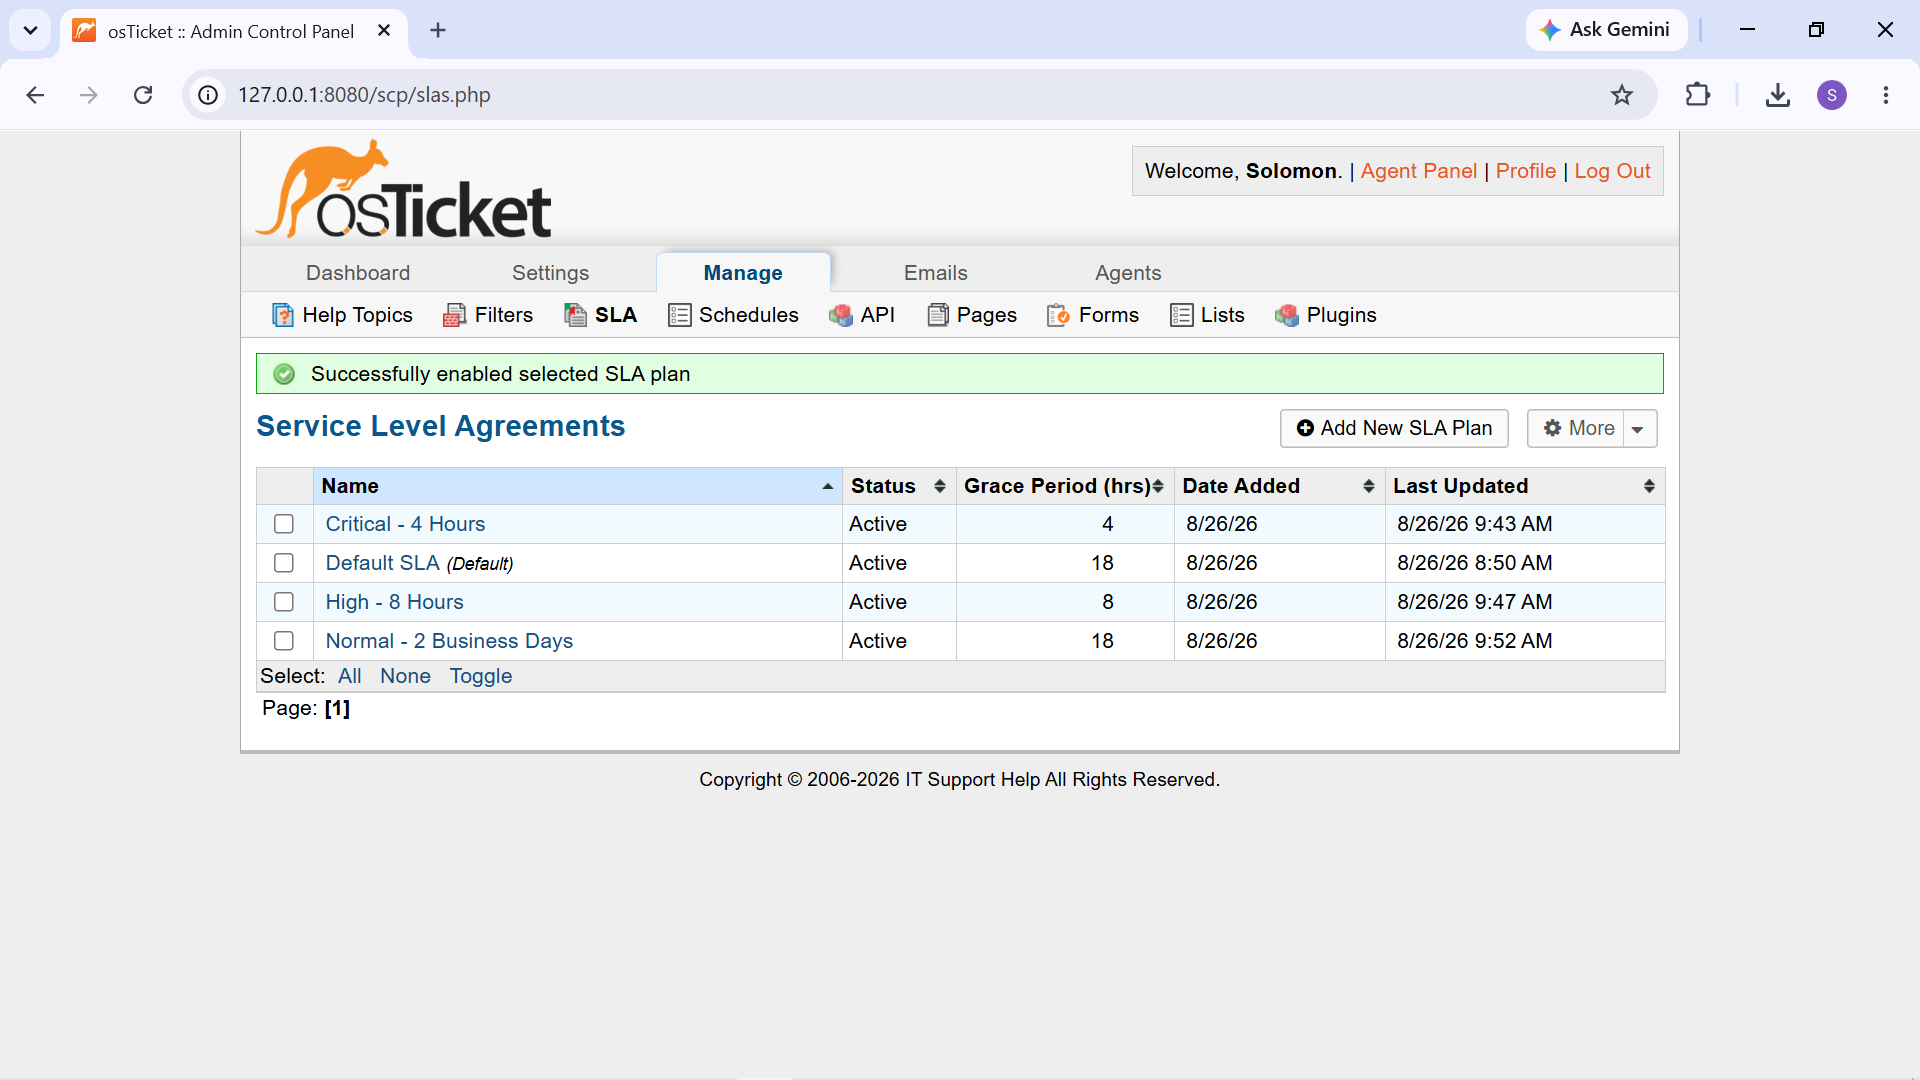Bookmark this page with the star

[x=1621, y=95]
